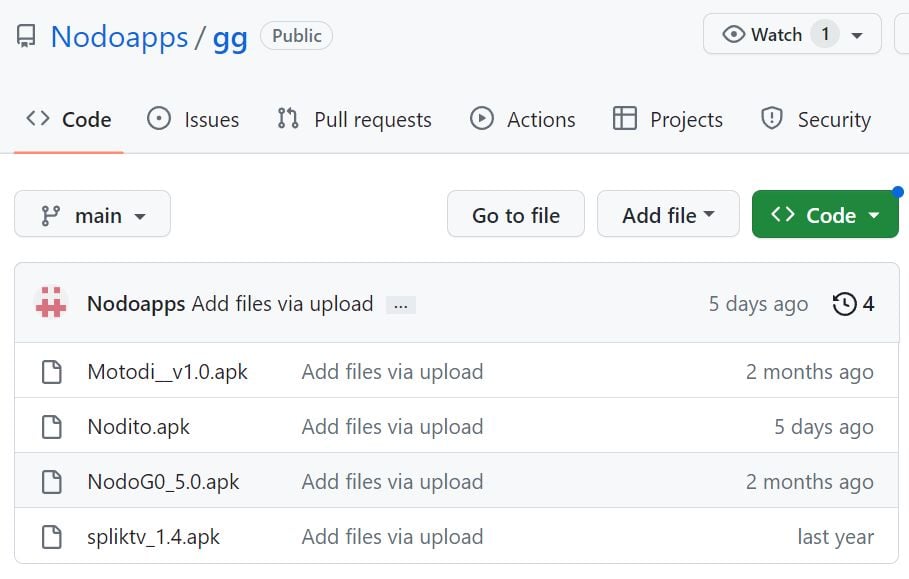
Task: Open the Projects tab
Action: click(668, 119)
